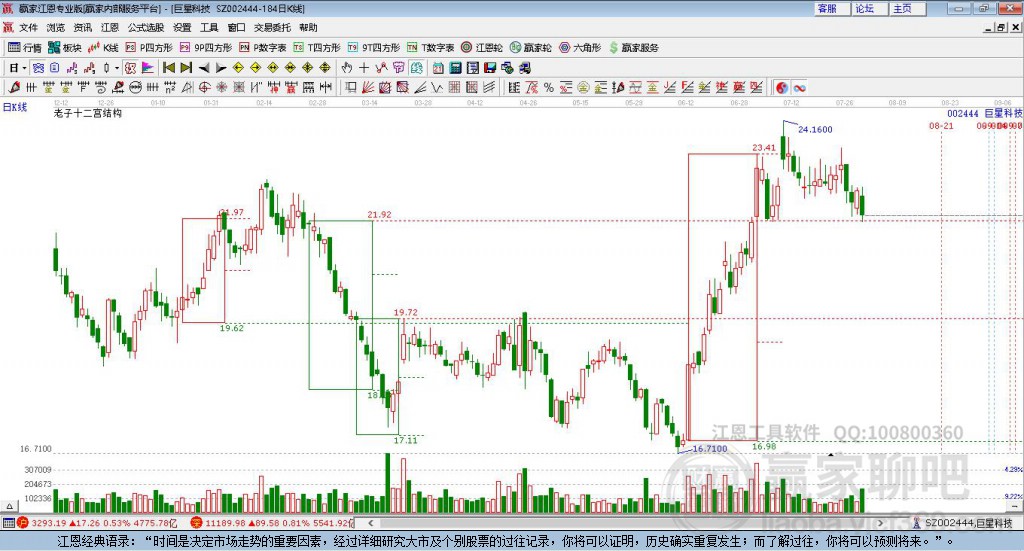Open the 设置 menu
1024x551 pixels.
coord(182,27)
